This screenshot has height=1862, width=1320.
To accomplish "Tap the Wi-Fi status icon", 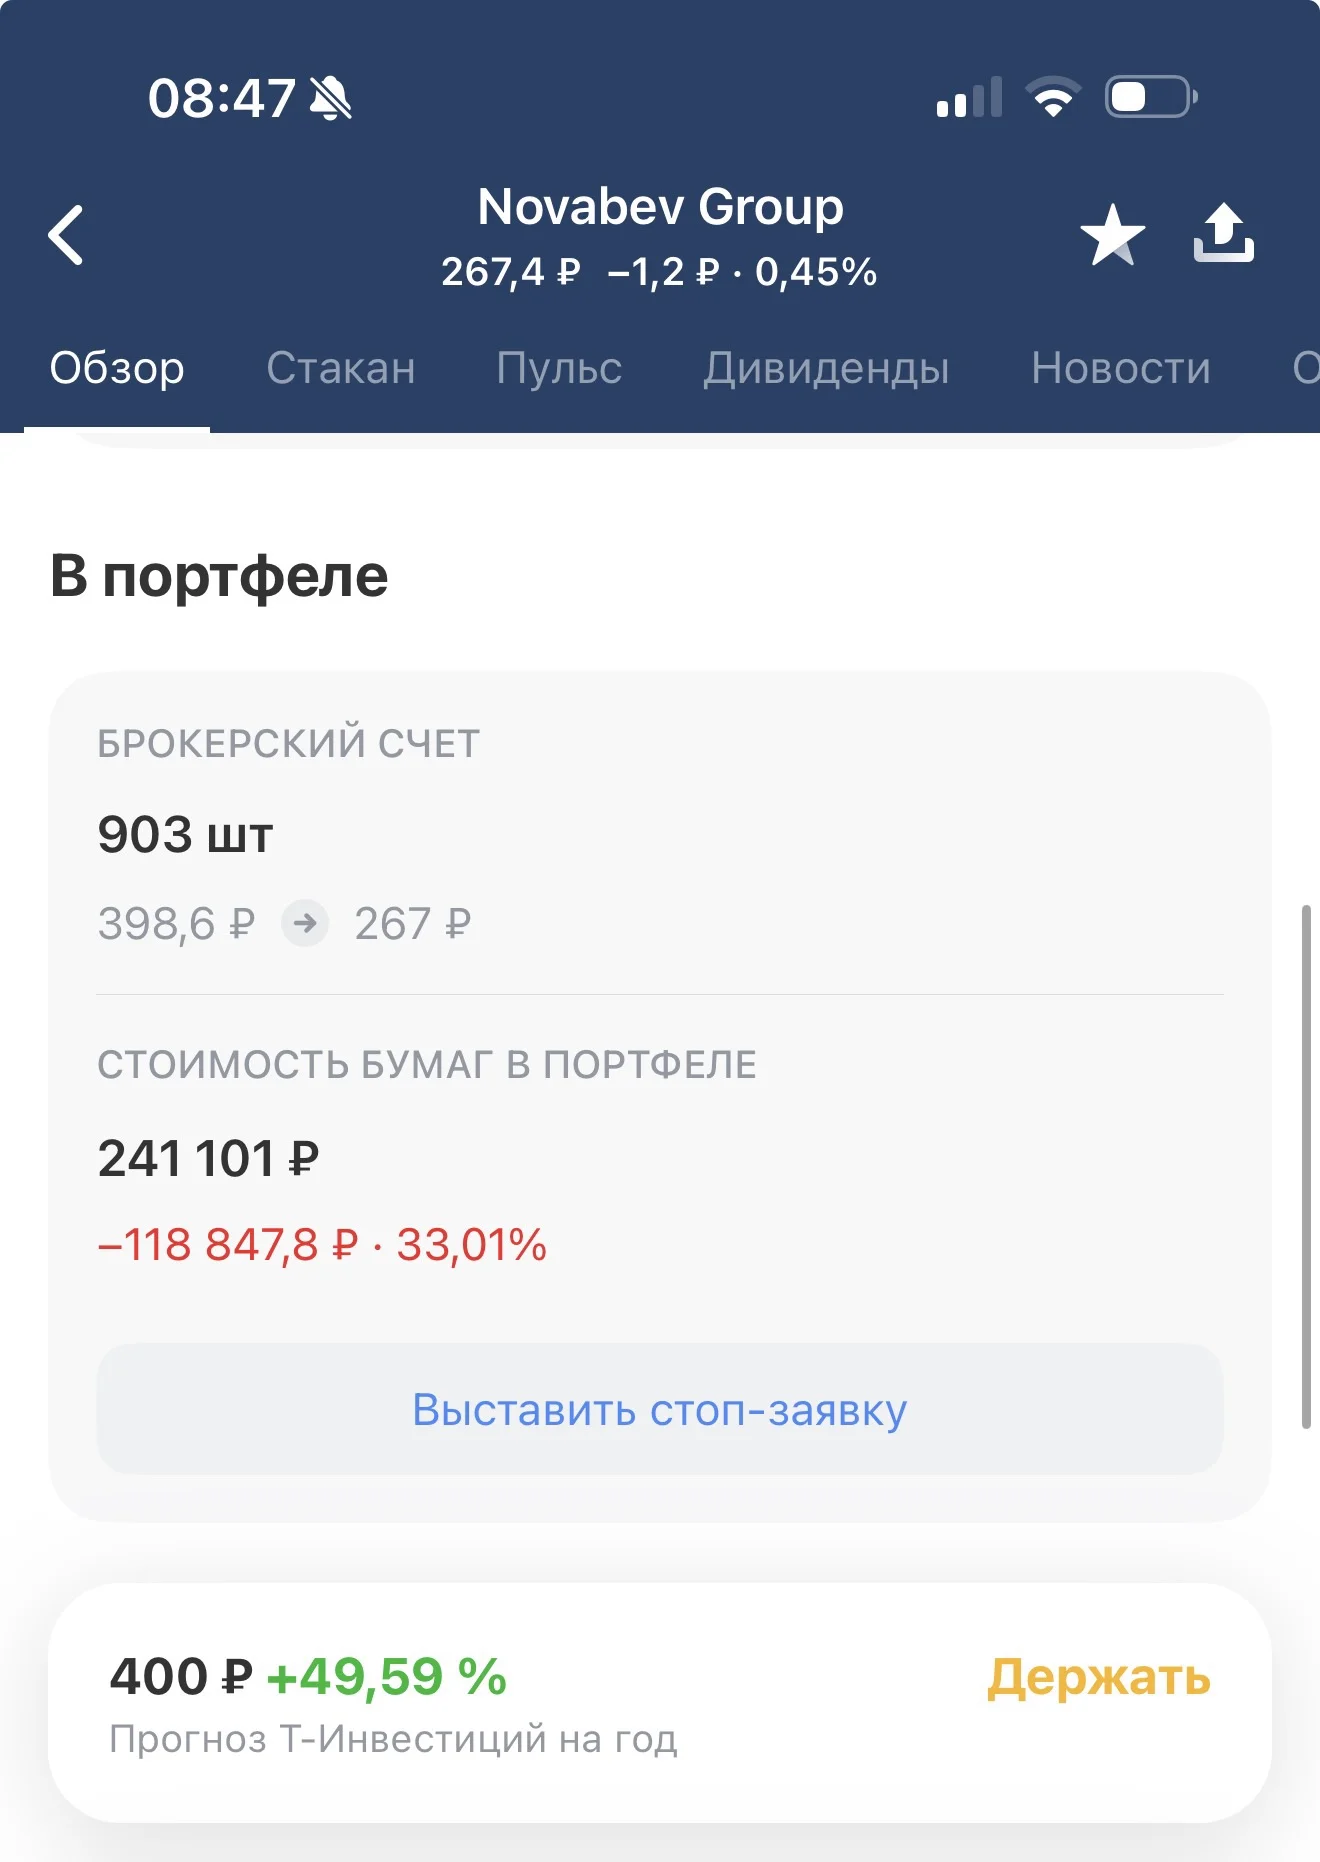I will tap(1052, 97).
